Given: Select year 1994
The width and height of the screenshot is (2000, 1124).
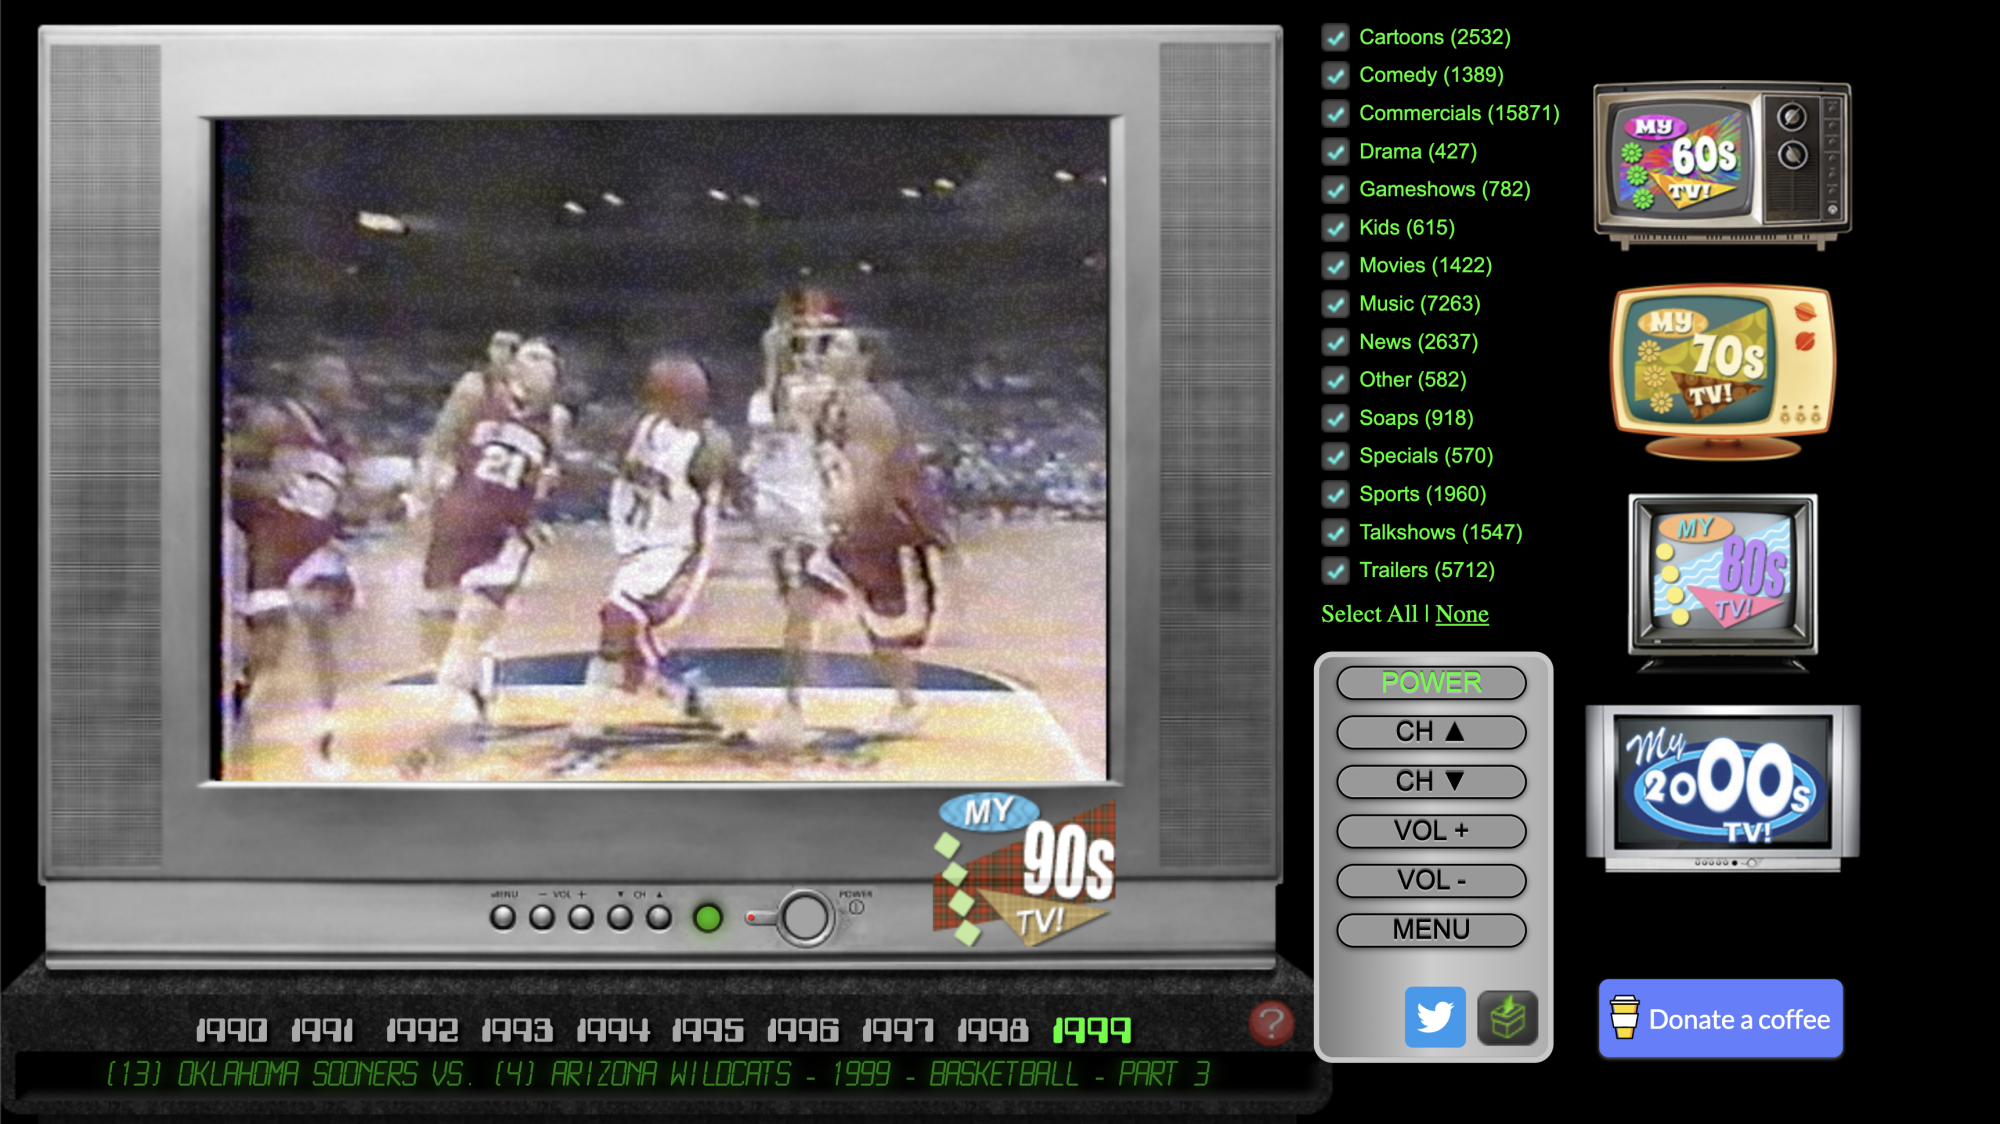Looking at the screenshot, I should (x=613, y=1030).
